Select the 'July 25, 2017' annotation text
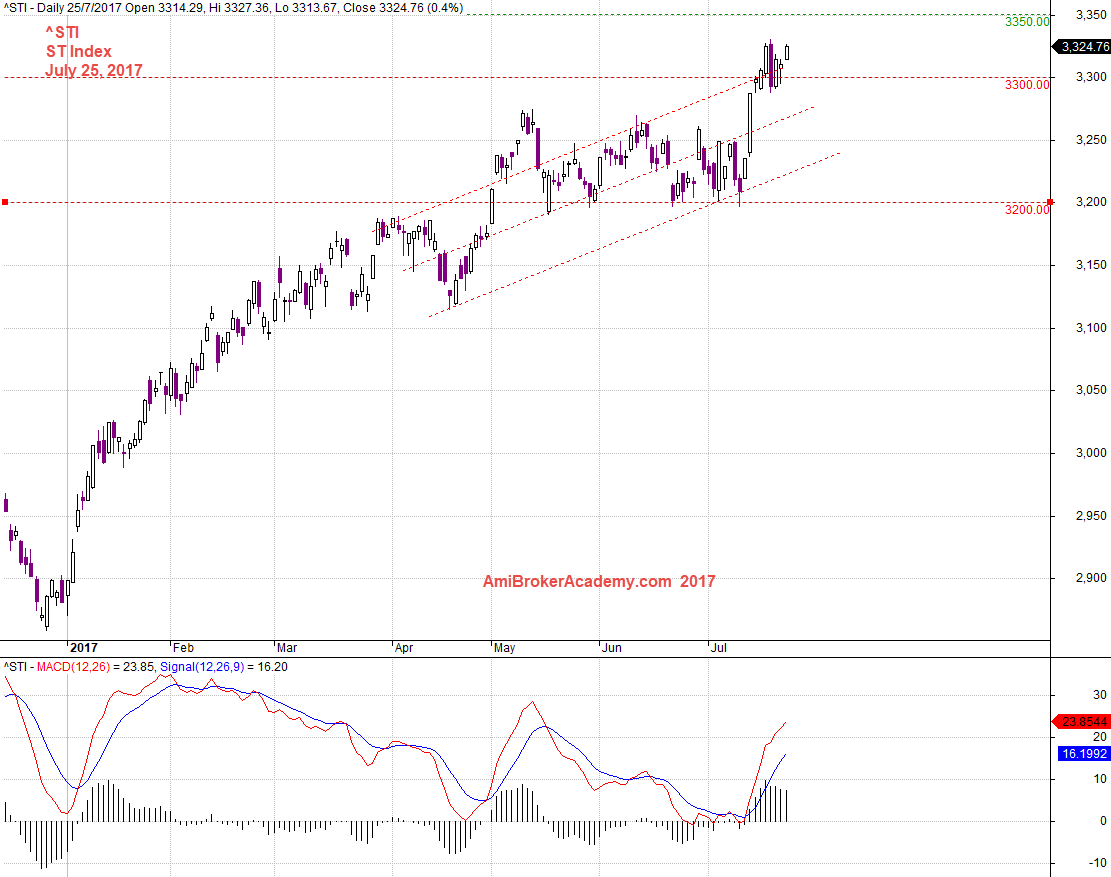The image size is (1111, 877). click(94, 70)
